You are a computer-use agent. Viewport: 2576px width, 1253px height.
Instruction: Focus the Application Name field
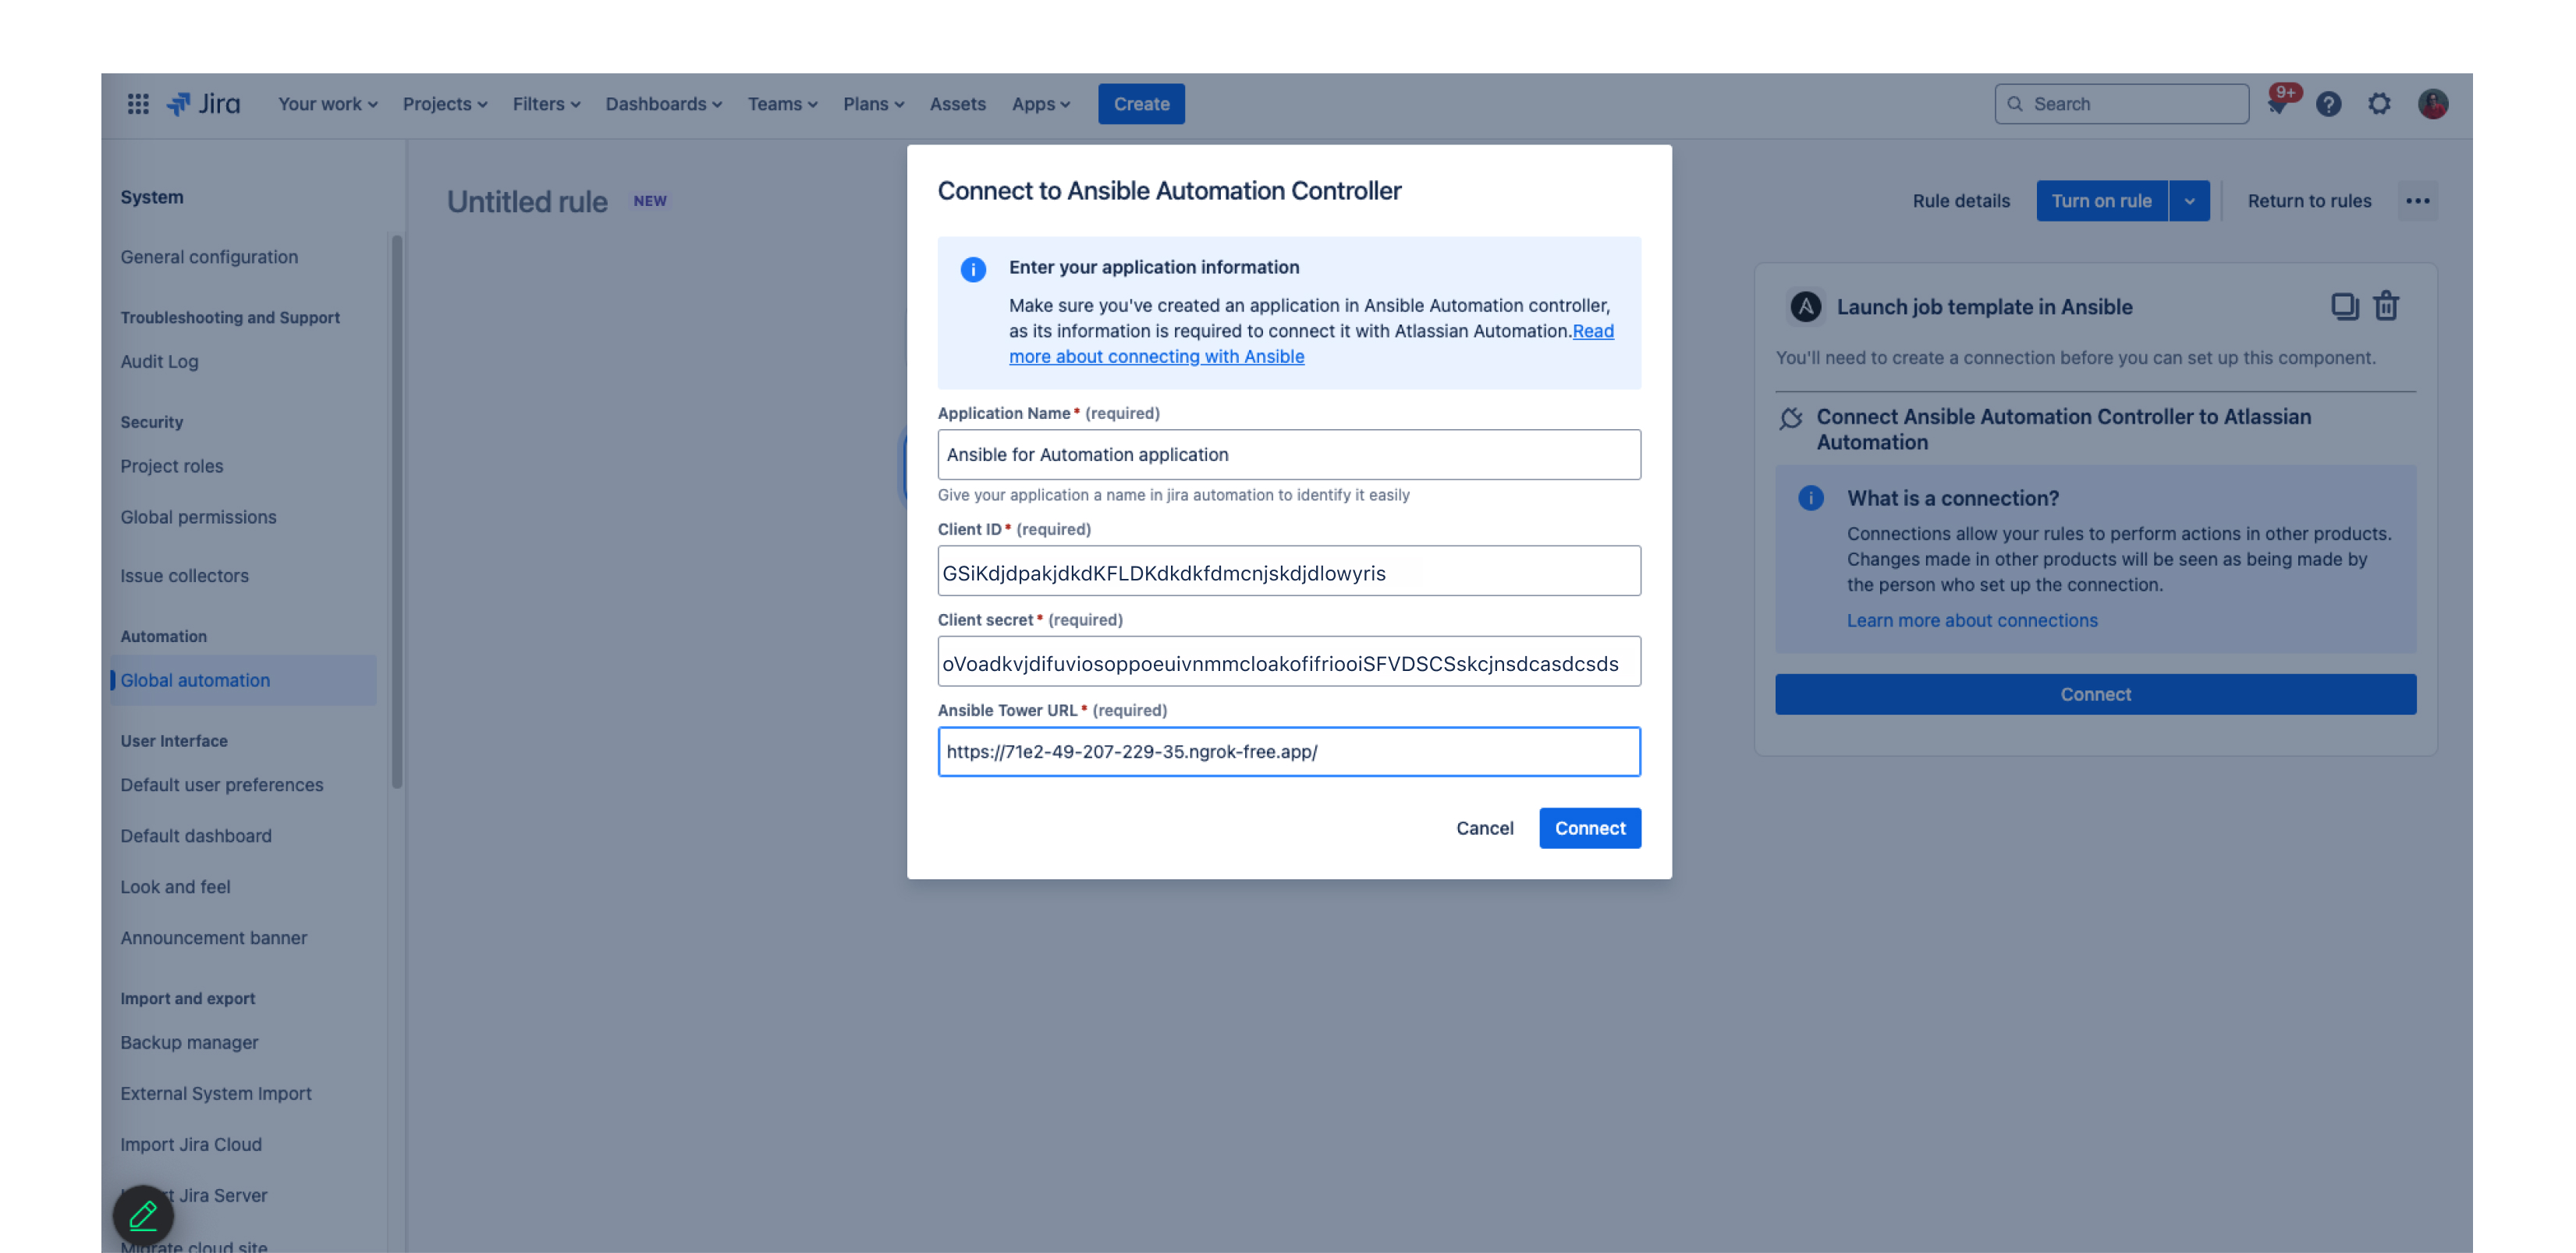(1288, 453)
